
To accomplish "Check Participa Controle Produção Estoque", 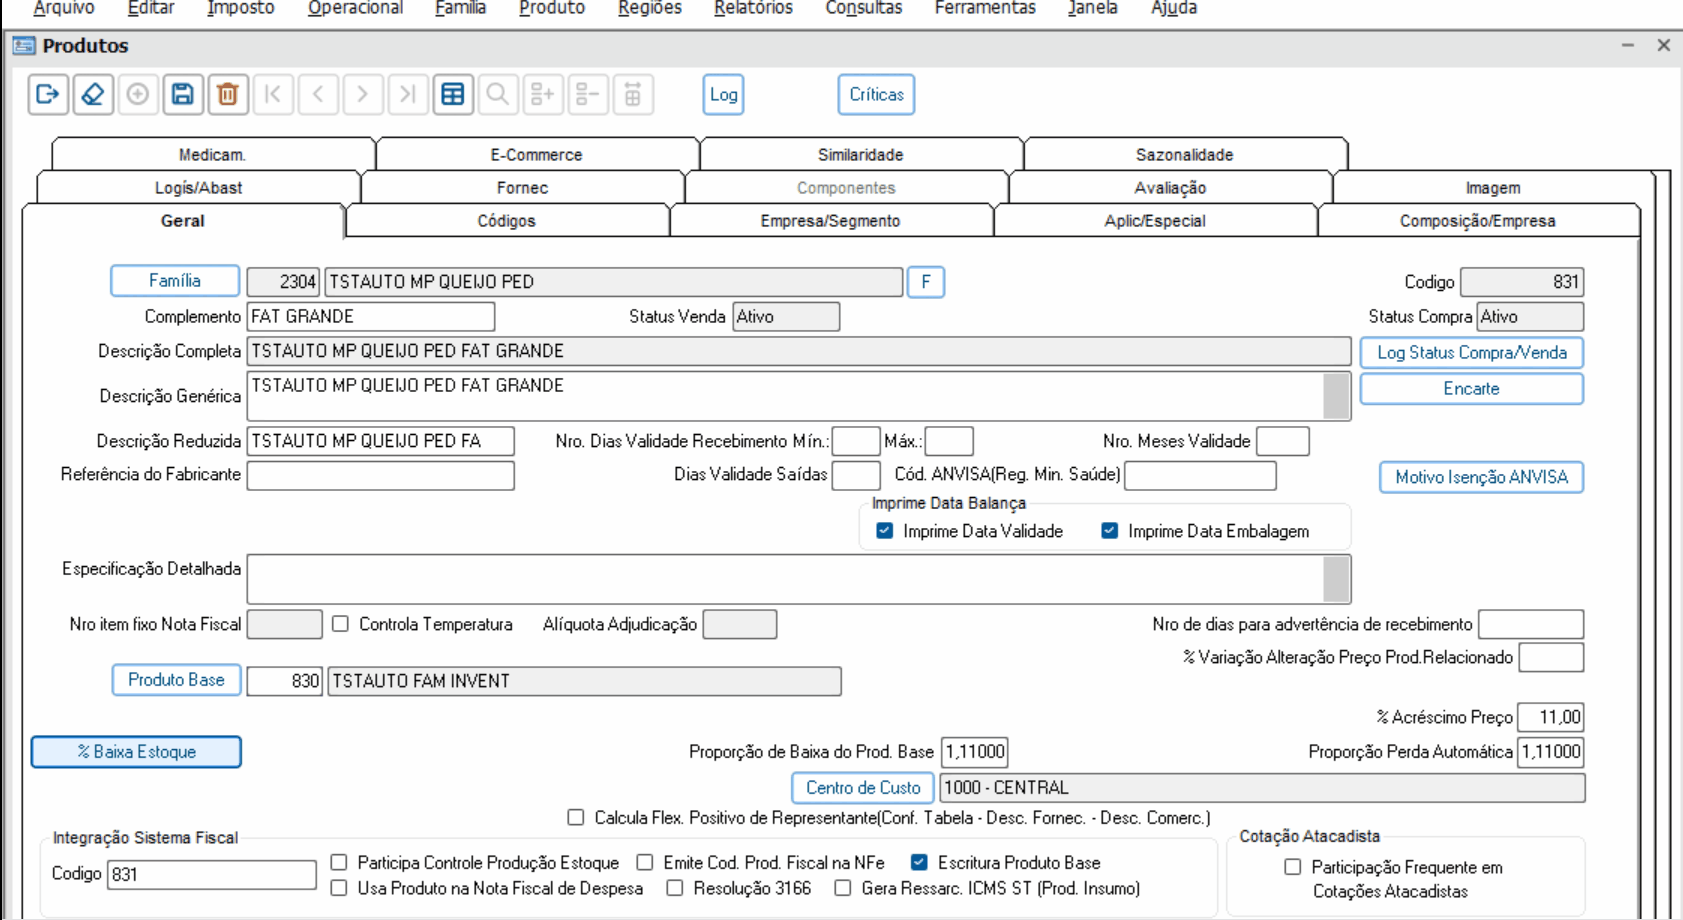I will (x=339, y=862).
